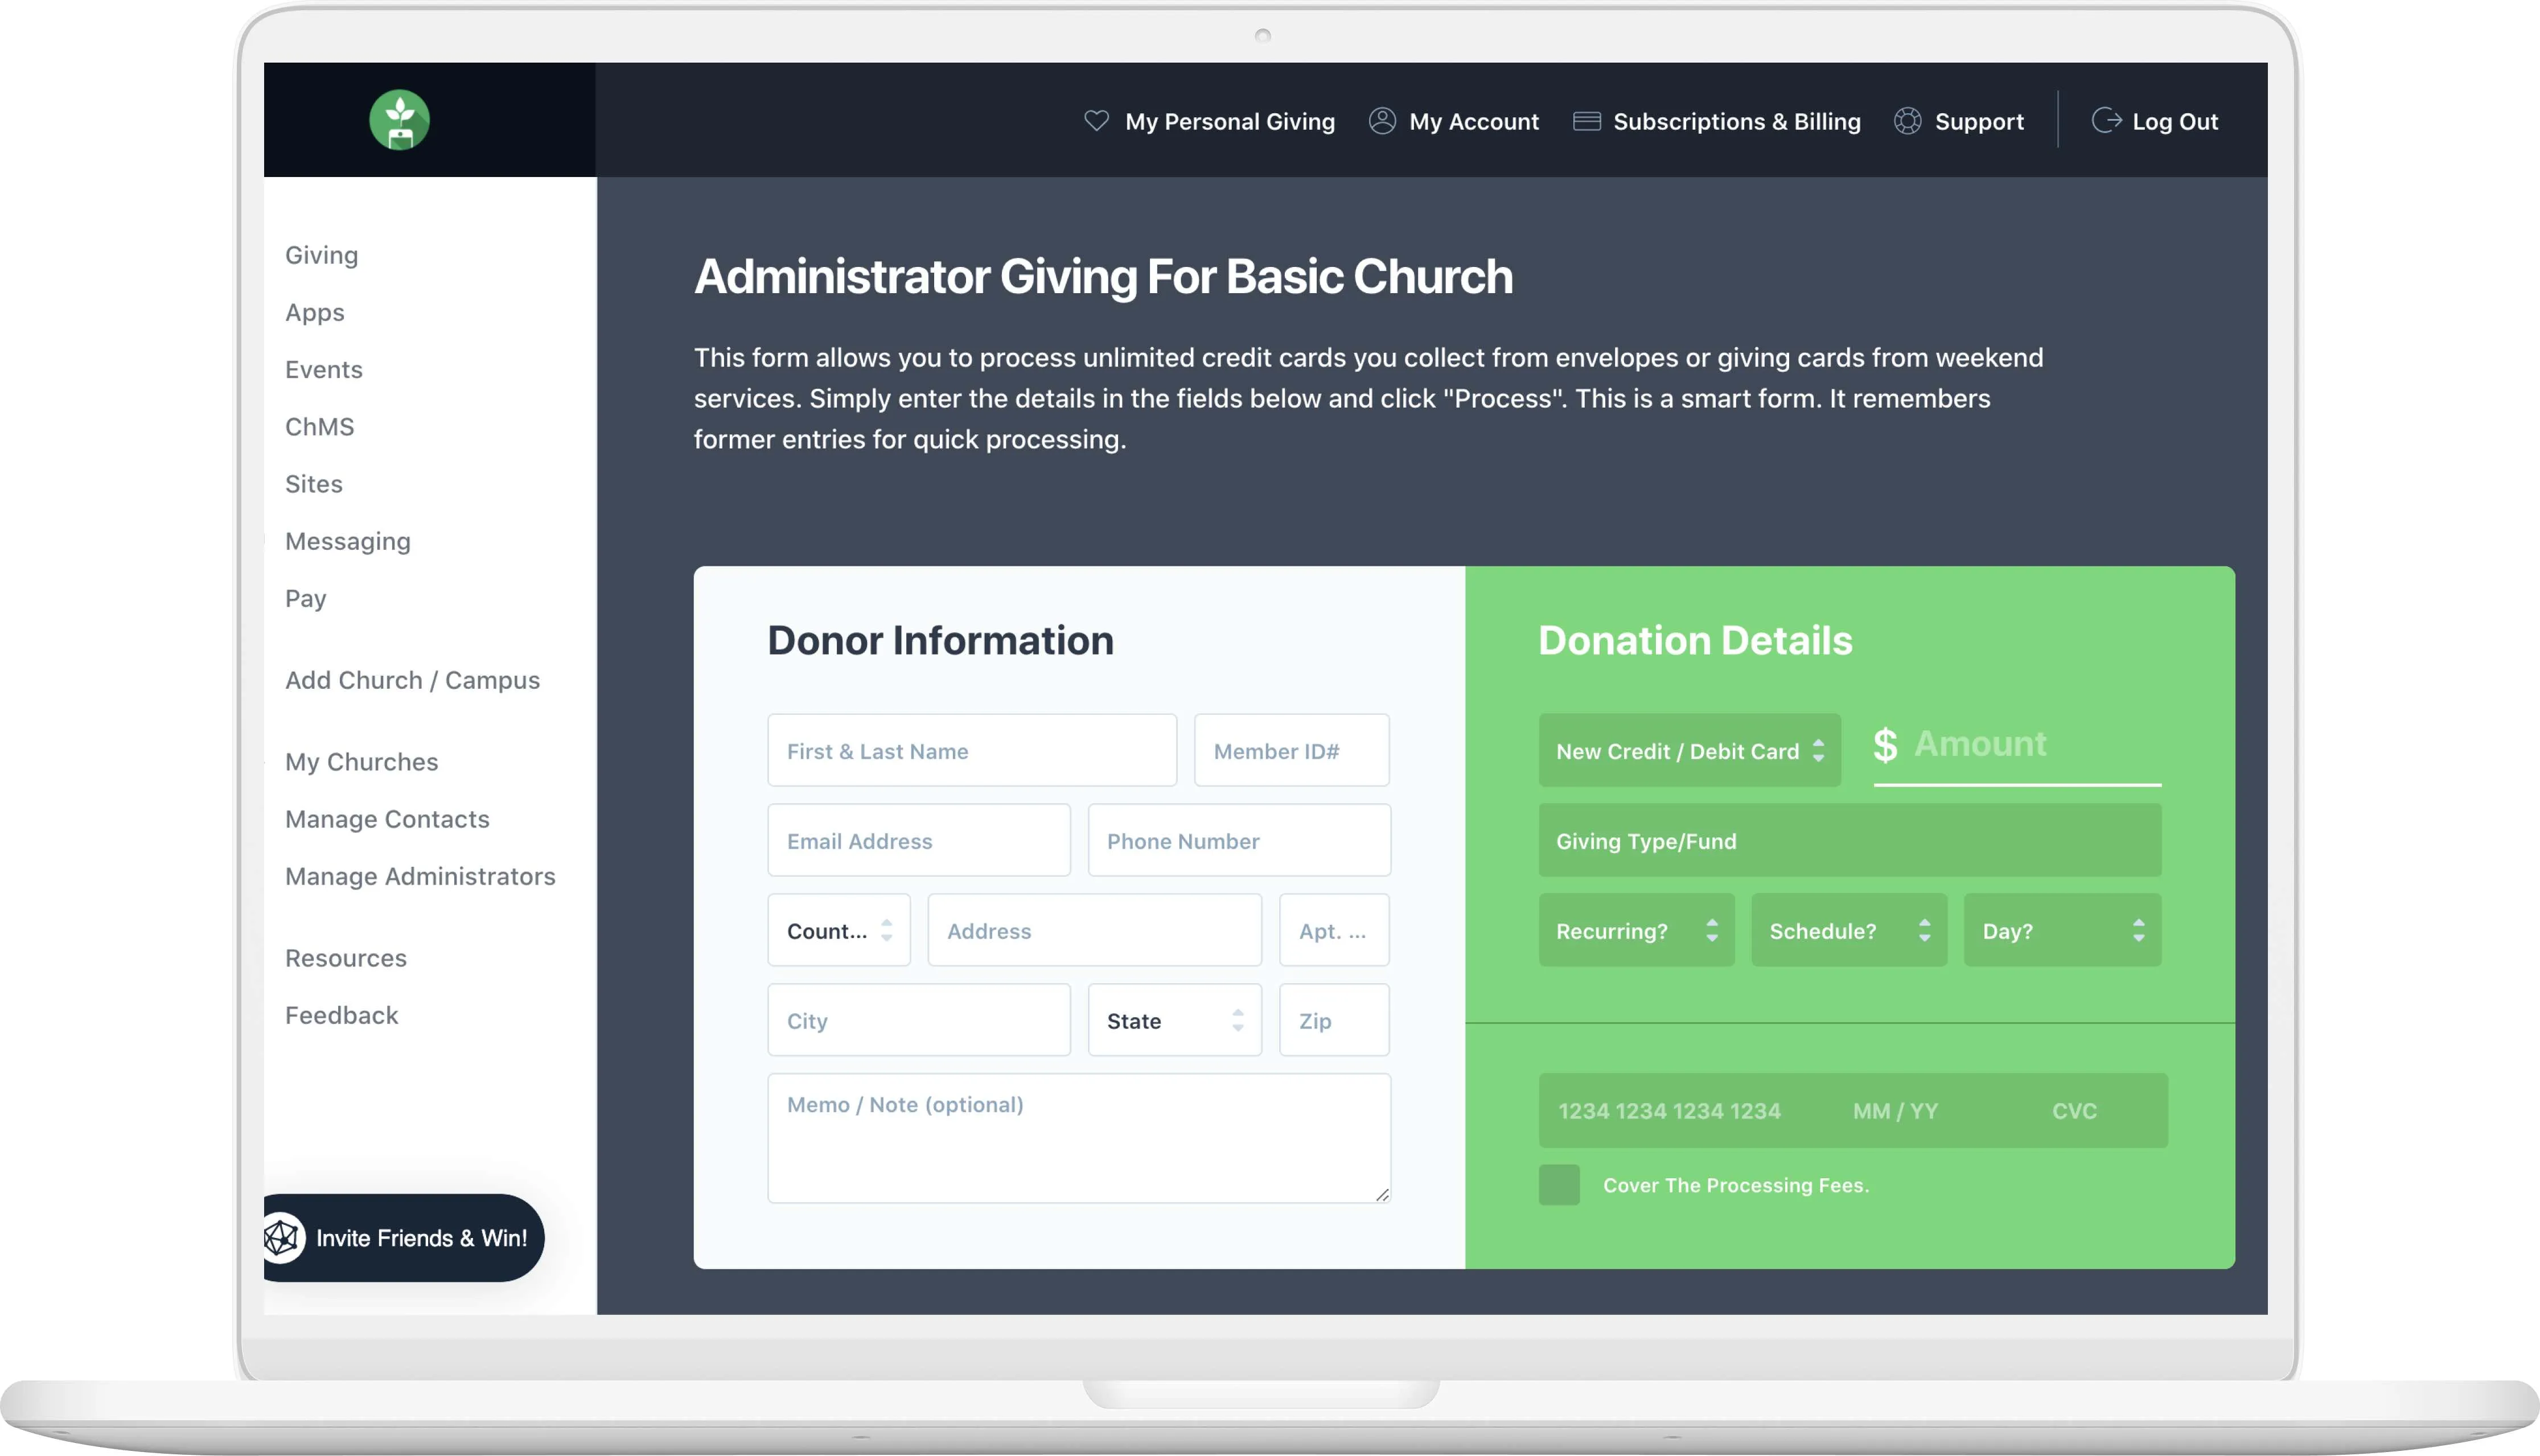The image size is (2540, 1456).
Task: Click the user profile icon for My Account
Action: click(1382, 121)
